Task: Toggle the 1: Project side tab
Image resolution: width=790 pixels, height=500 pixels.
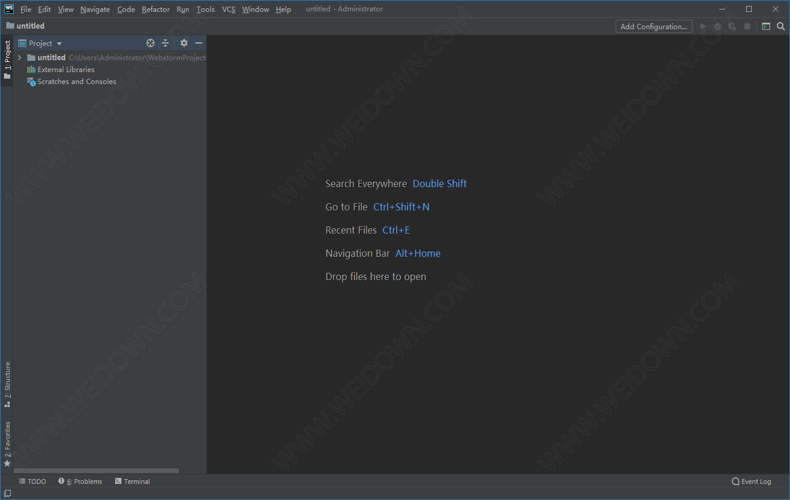Action: pyautogui.click(x=7, y=59)
